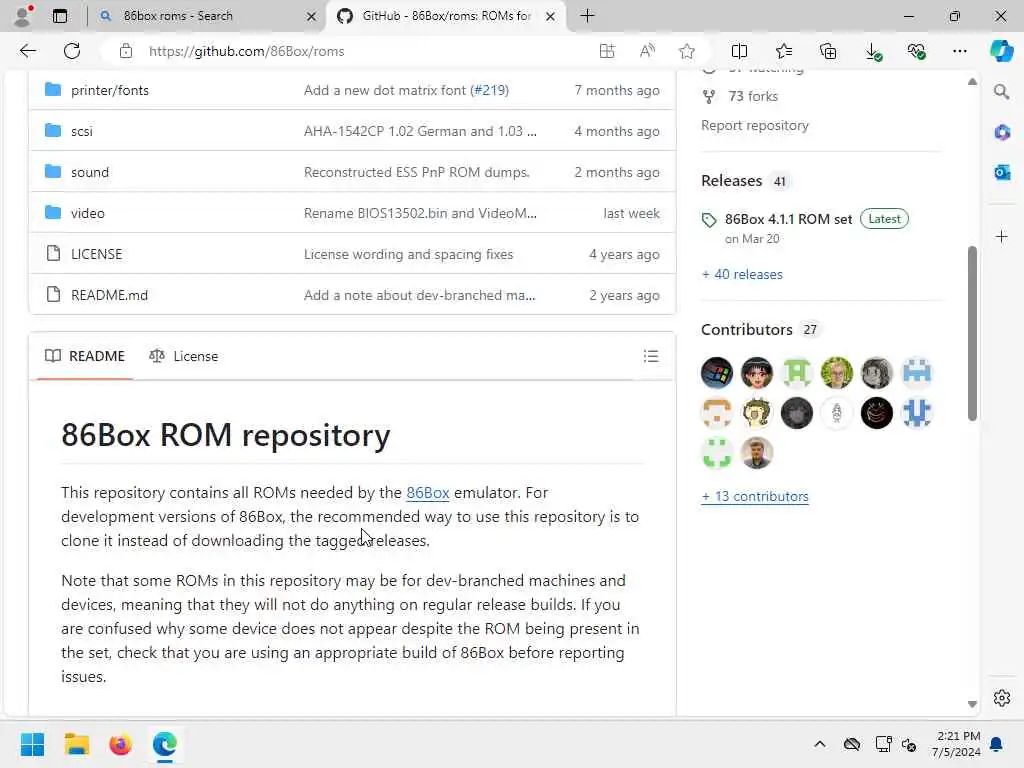The image size is (1024, 768).
Task: Open the LICENSE file
Action: click(97, 254)
